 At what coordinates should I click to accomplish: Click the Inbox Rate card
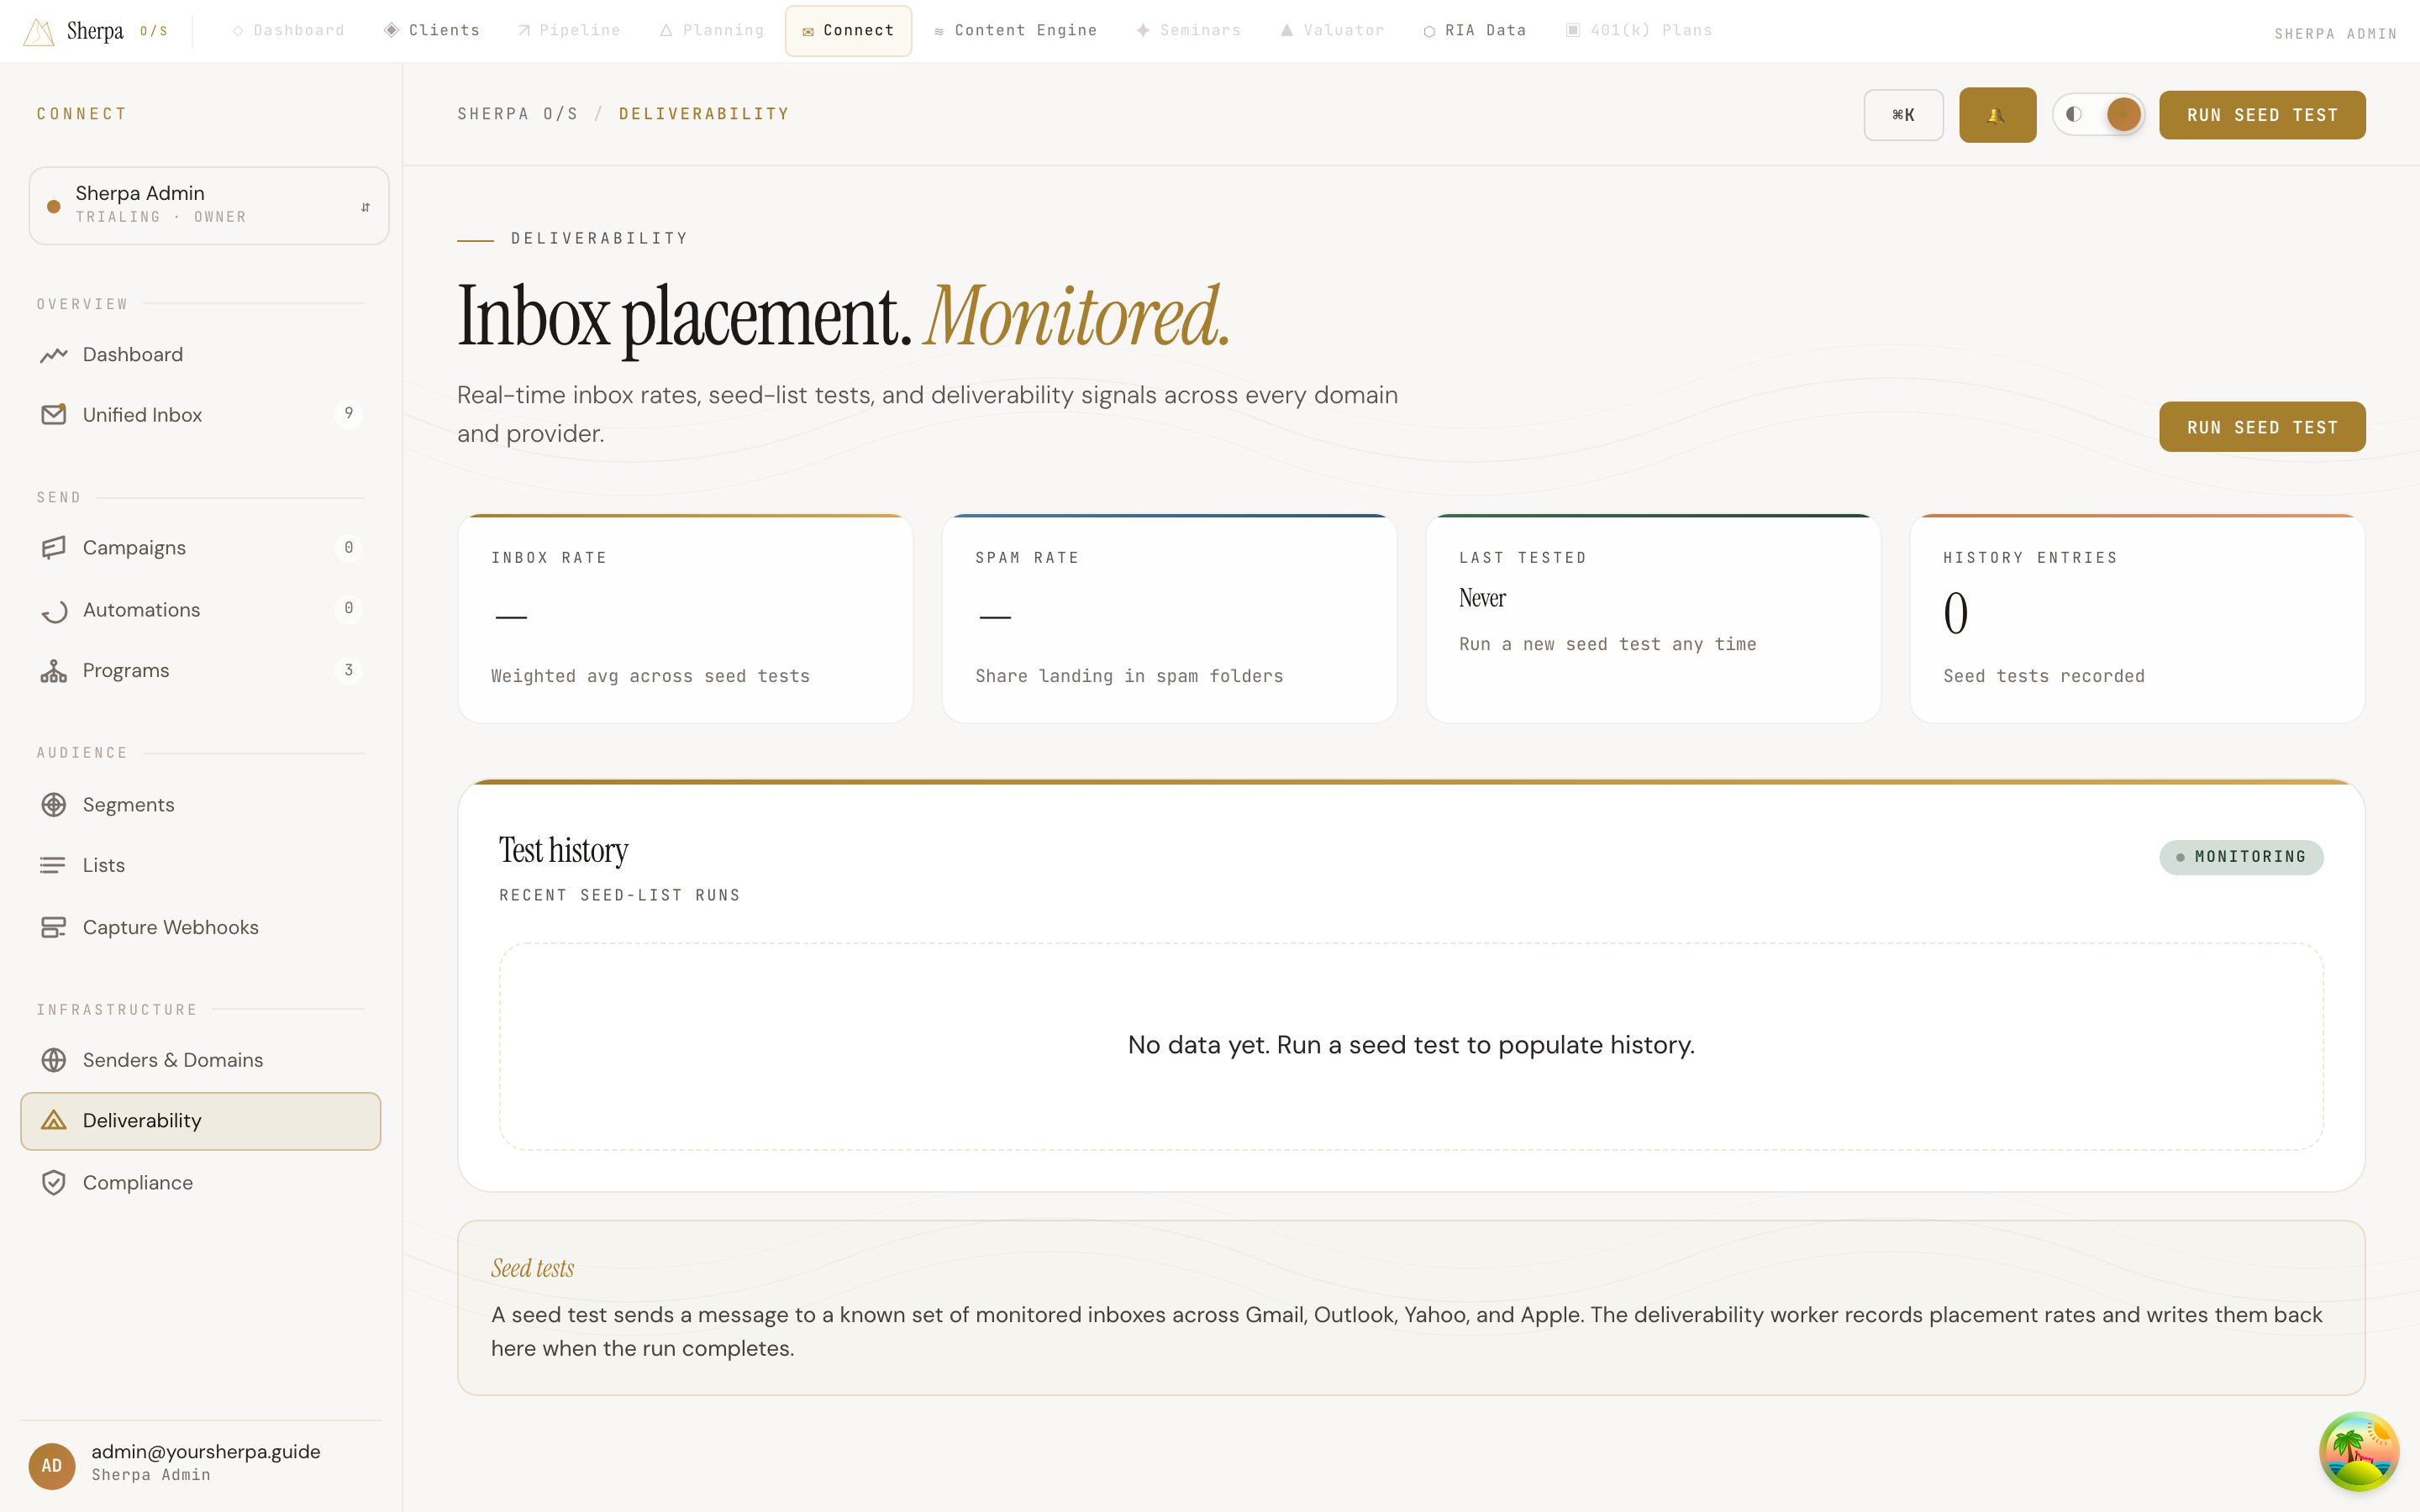(x=685, y=618)
